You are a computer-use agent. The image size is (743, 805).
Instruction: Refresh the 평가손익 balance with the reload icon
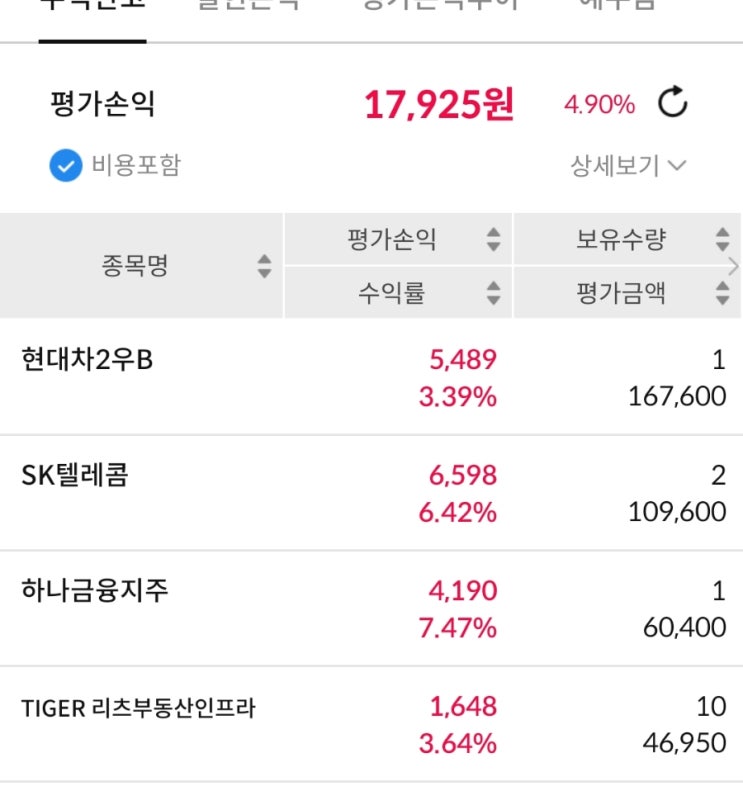pyautogui.click(x=673, y=103)
